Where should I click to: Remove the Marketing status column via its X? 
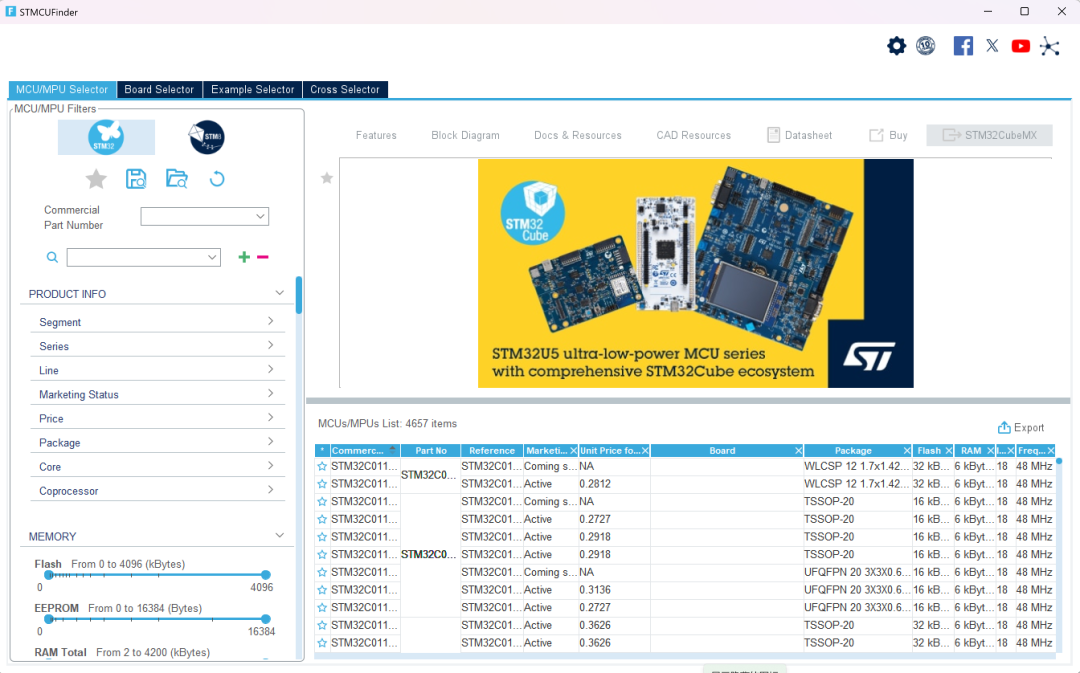point(573,451)
